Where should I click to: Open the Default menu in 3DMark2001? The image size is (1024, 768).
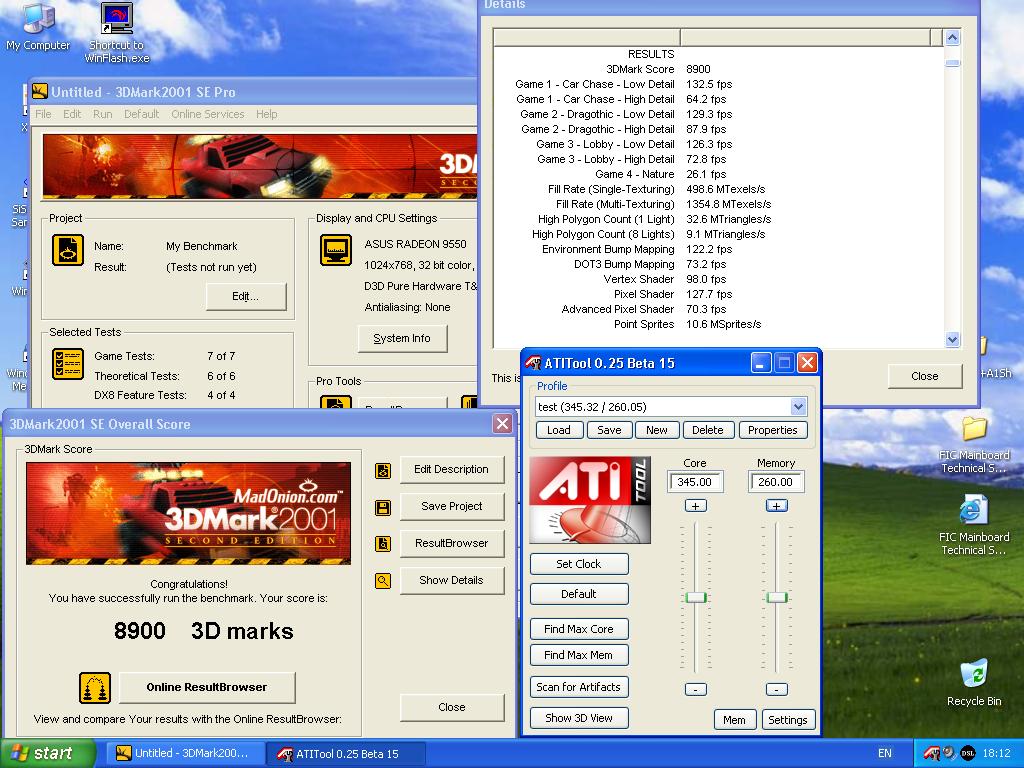coord(141,114)
